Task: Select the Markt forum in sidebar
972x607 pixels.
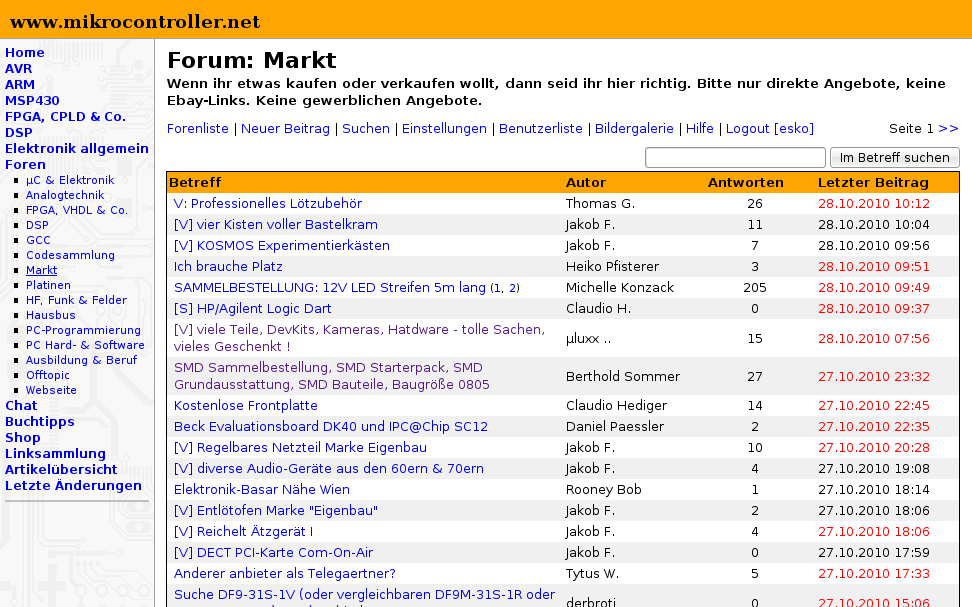Action: 42,270
